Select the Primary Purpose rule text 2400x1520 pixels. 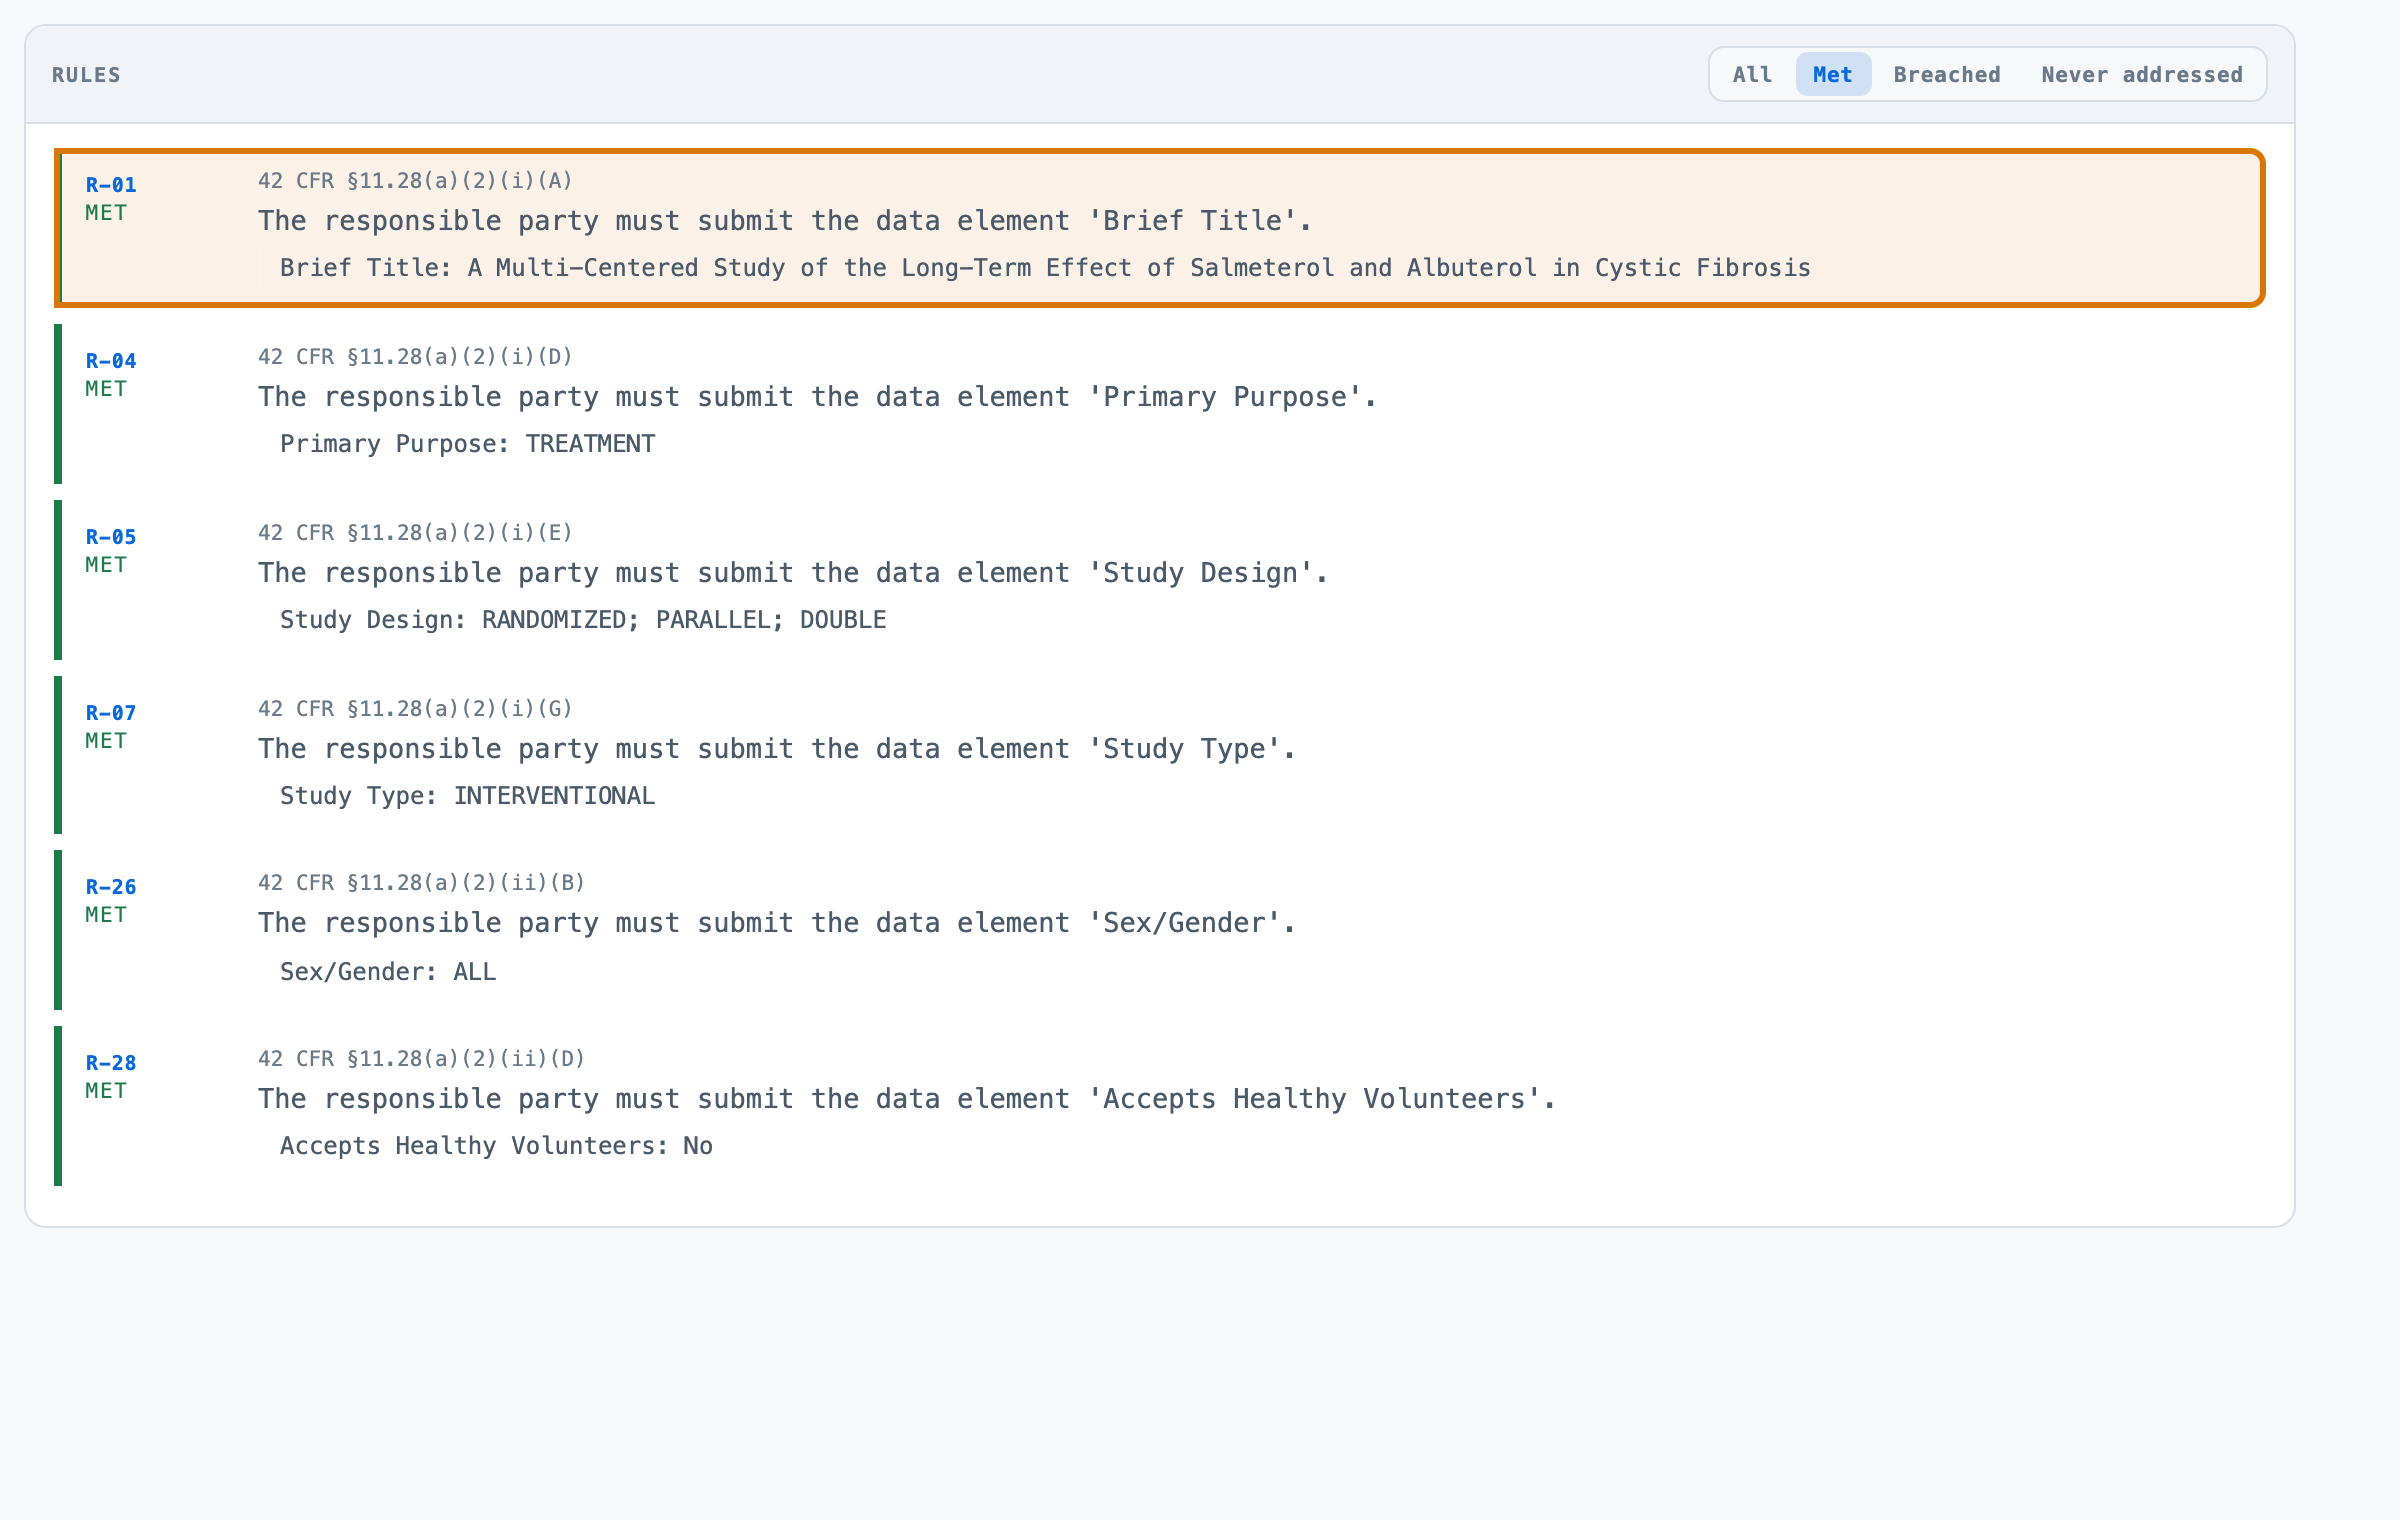coord(817,397)
